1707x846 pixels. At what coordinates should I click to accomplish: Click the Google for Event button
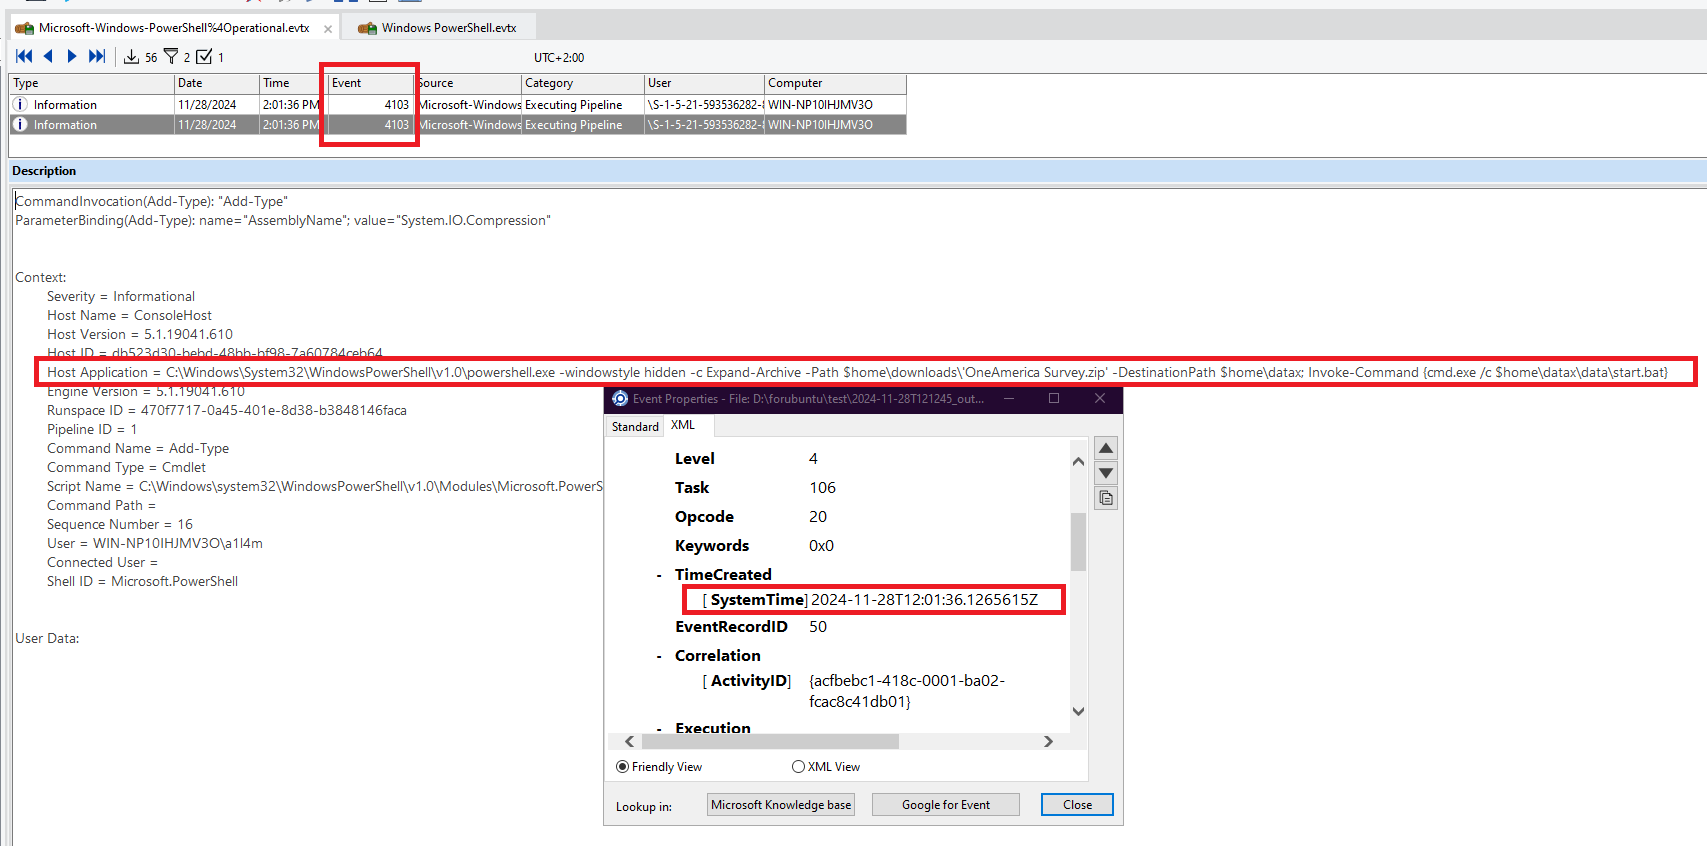coord(946,805)
